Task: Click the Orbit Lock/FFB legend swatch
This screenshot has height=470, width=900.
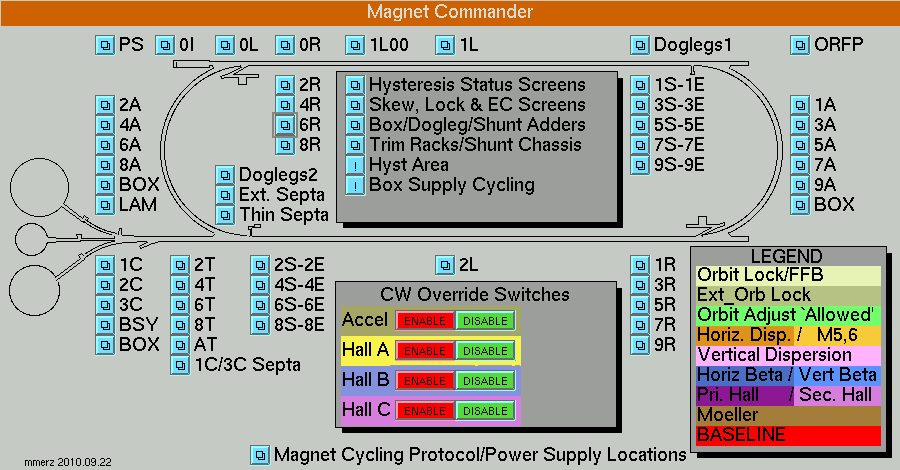Action: 788,275
